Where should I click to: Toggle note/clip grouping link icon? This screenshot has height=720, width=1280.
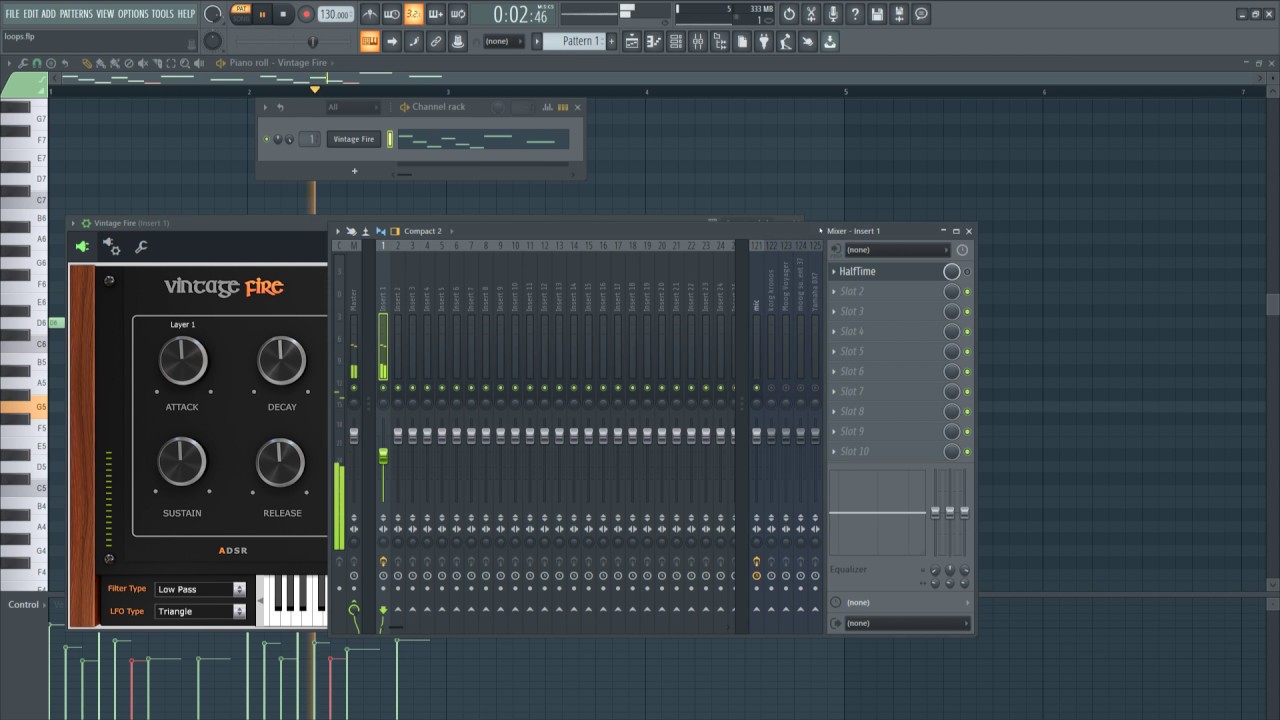(436, 41)
